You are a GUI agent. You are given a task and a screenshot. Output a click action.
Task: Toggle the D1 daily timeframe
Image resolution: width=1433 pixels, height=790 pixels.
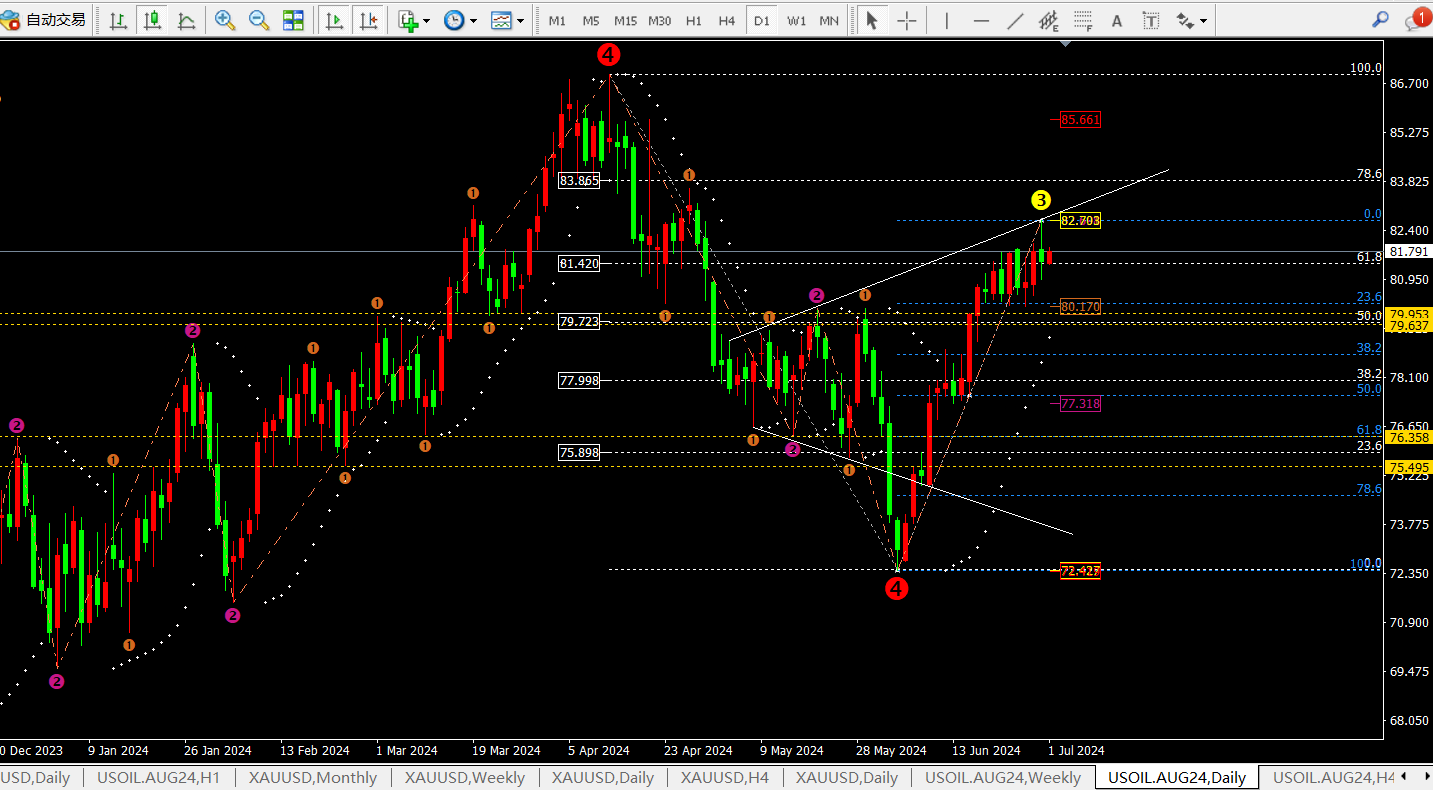[x=762, y=21]
